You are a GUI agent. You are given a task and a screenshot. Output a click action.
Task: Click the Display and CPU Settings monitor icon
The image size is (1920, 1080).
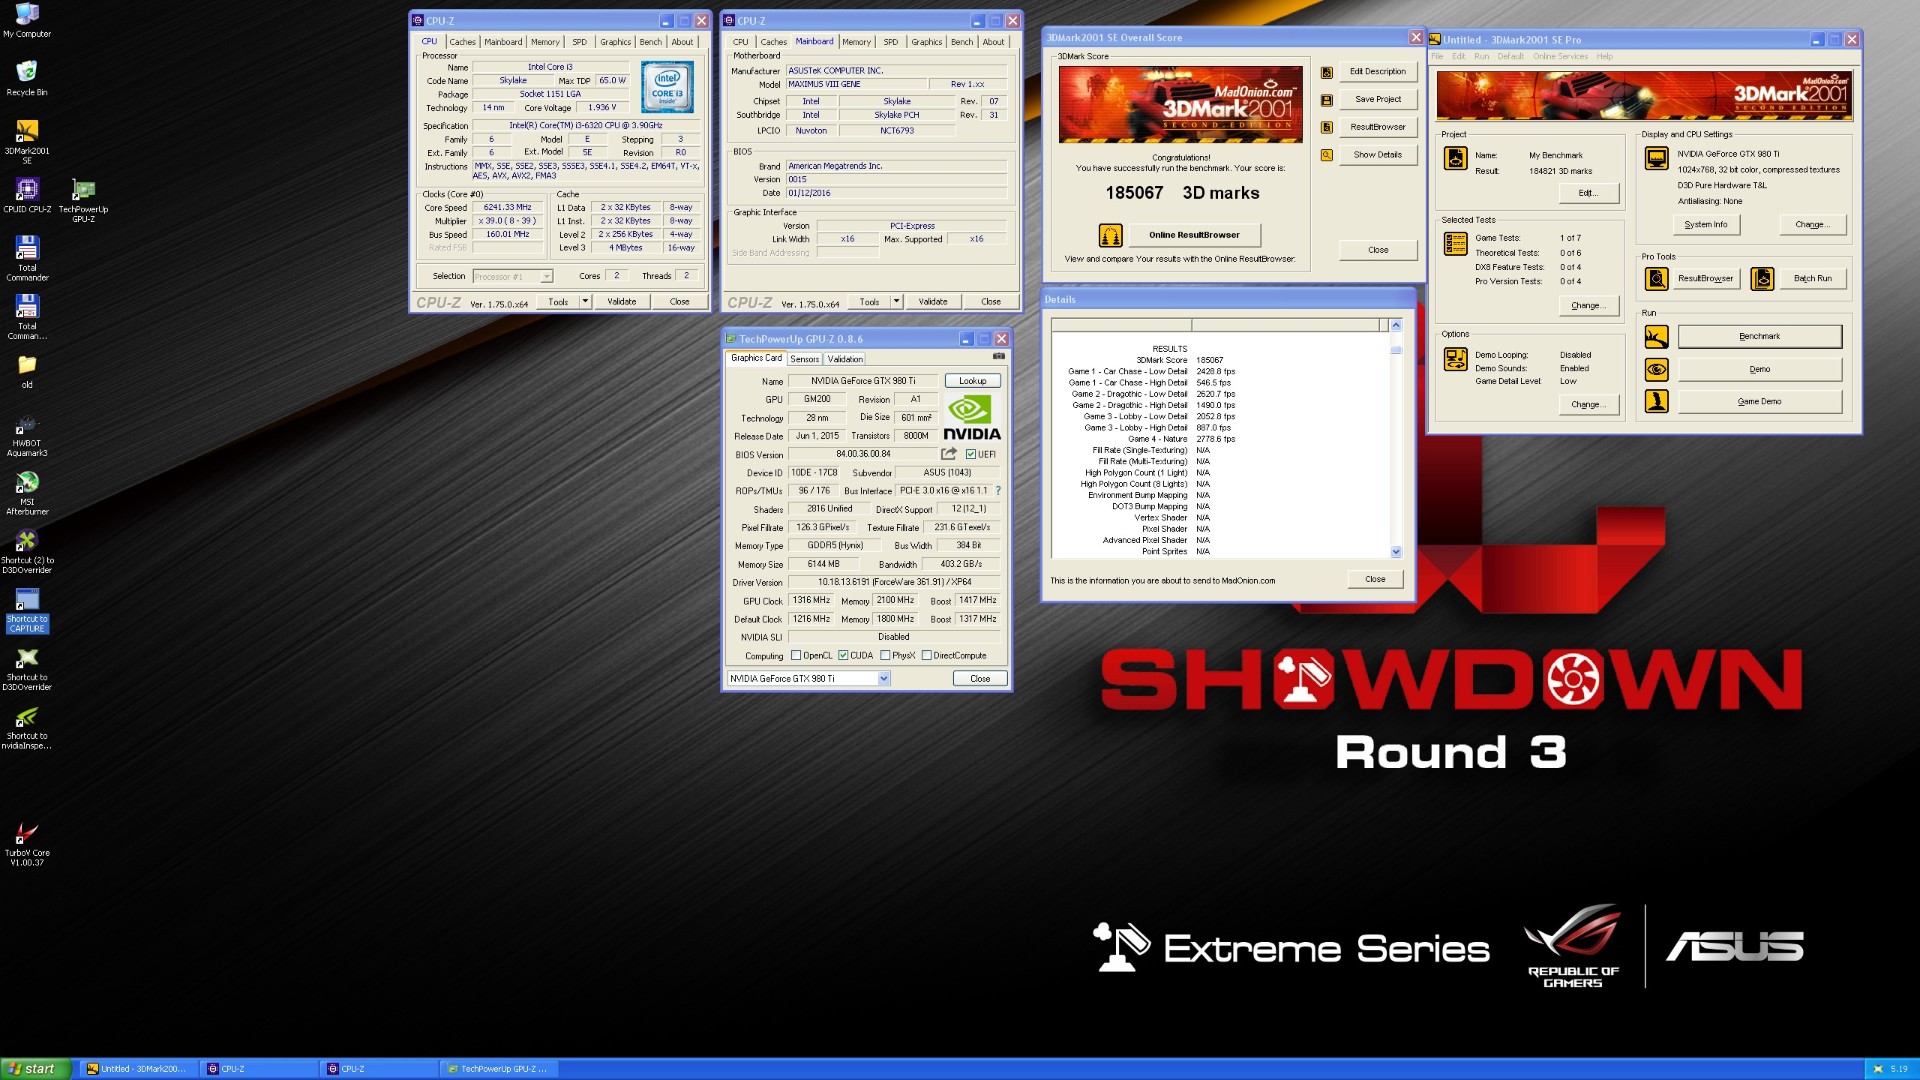tap(1657, 158)
